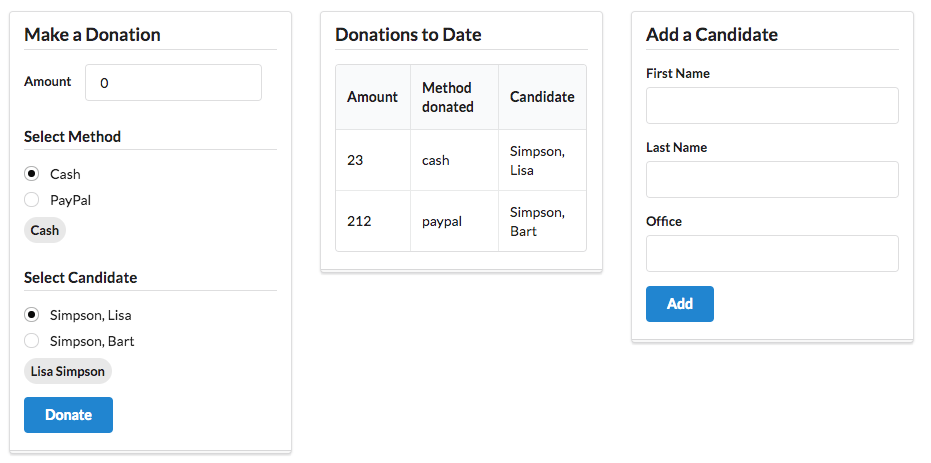Screen dimensions: 931x463
Task: Click the Candidate column header
Action: tap(542, 97)
